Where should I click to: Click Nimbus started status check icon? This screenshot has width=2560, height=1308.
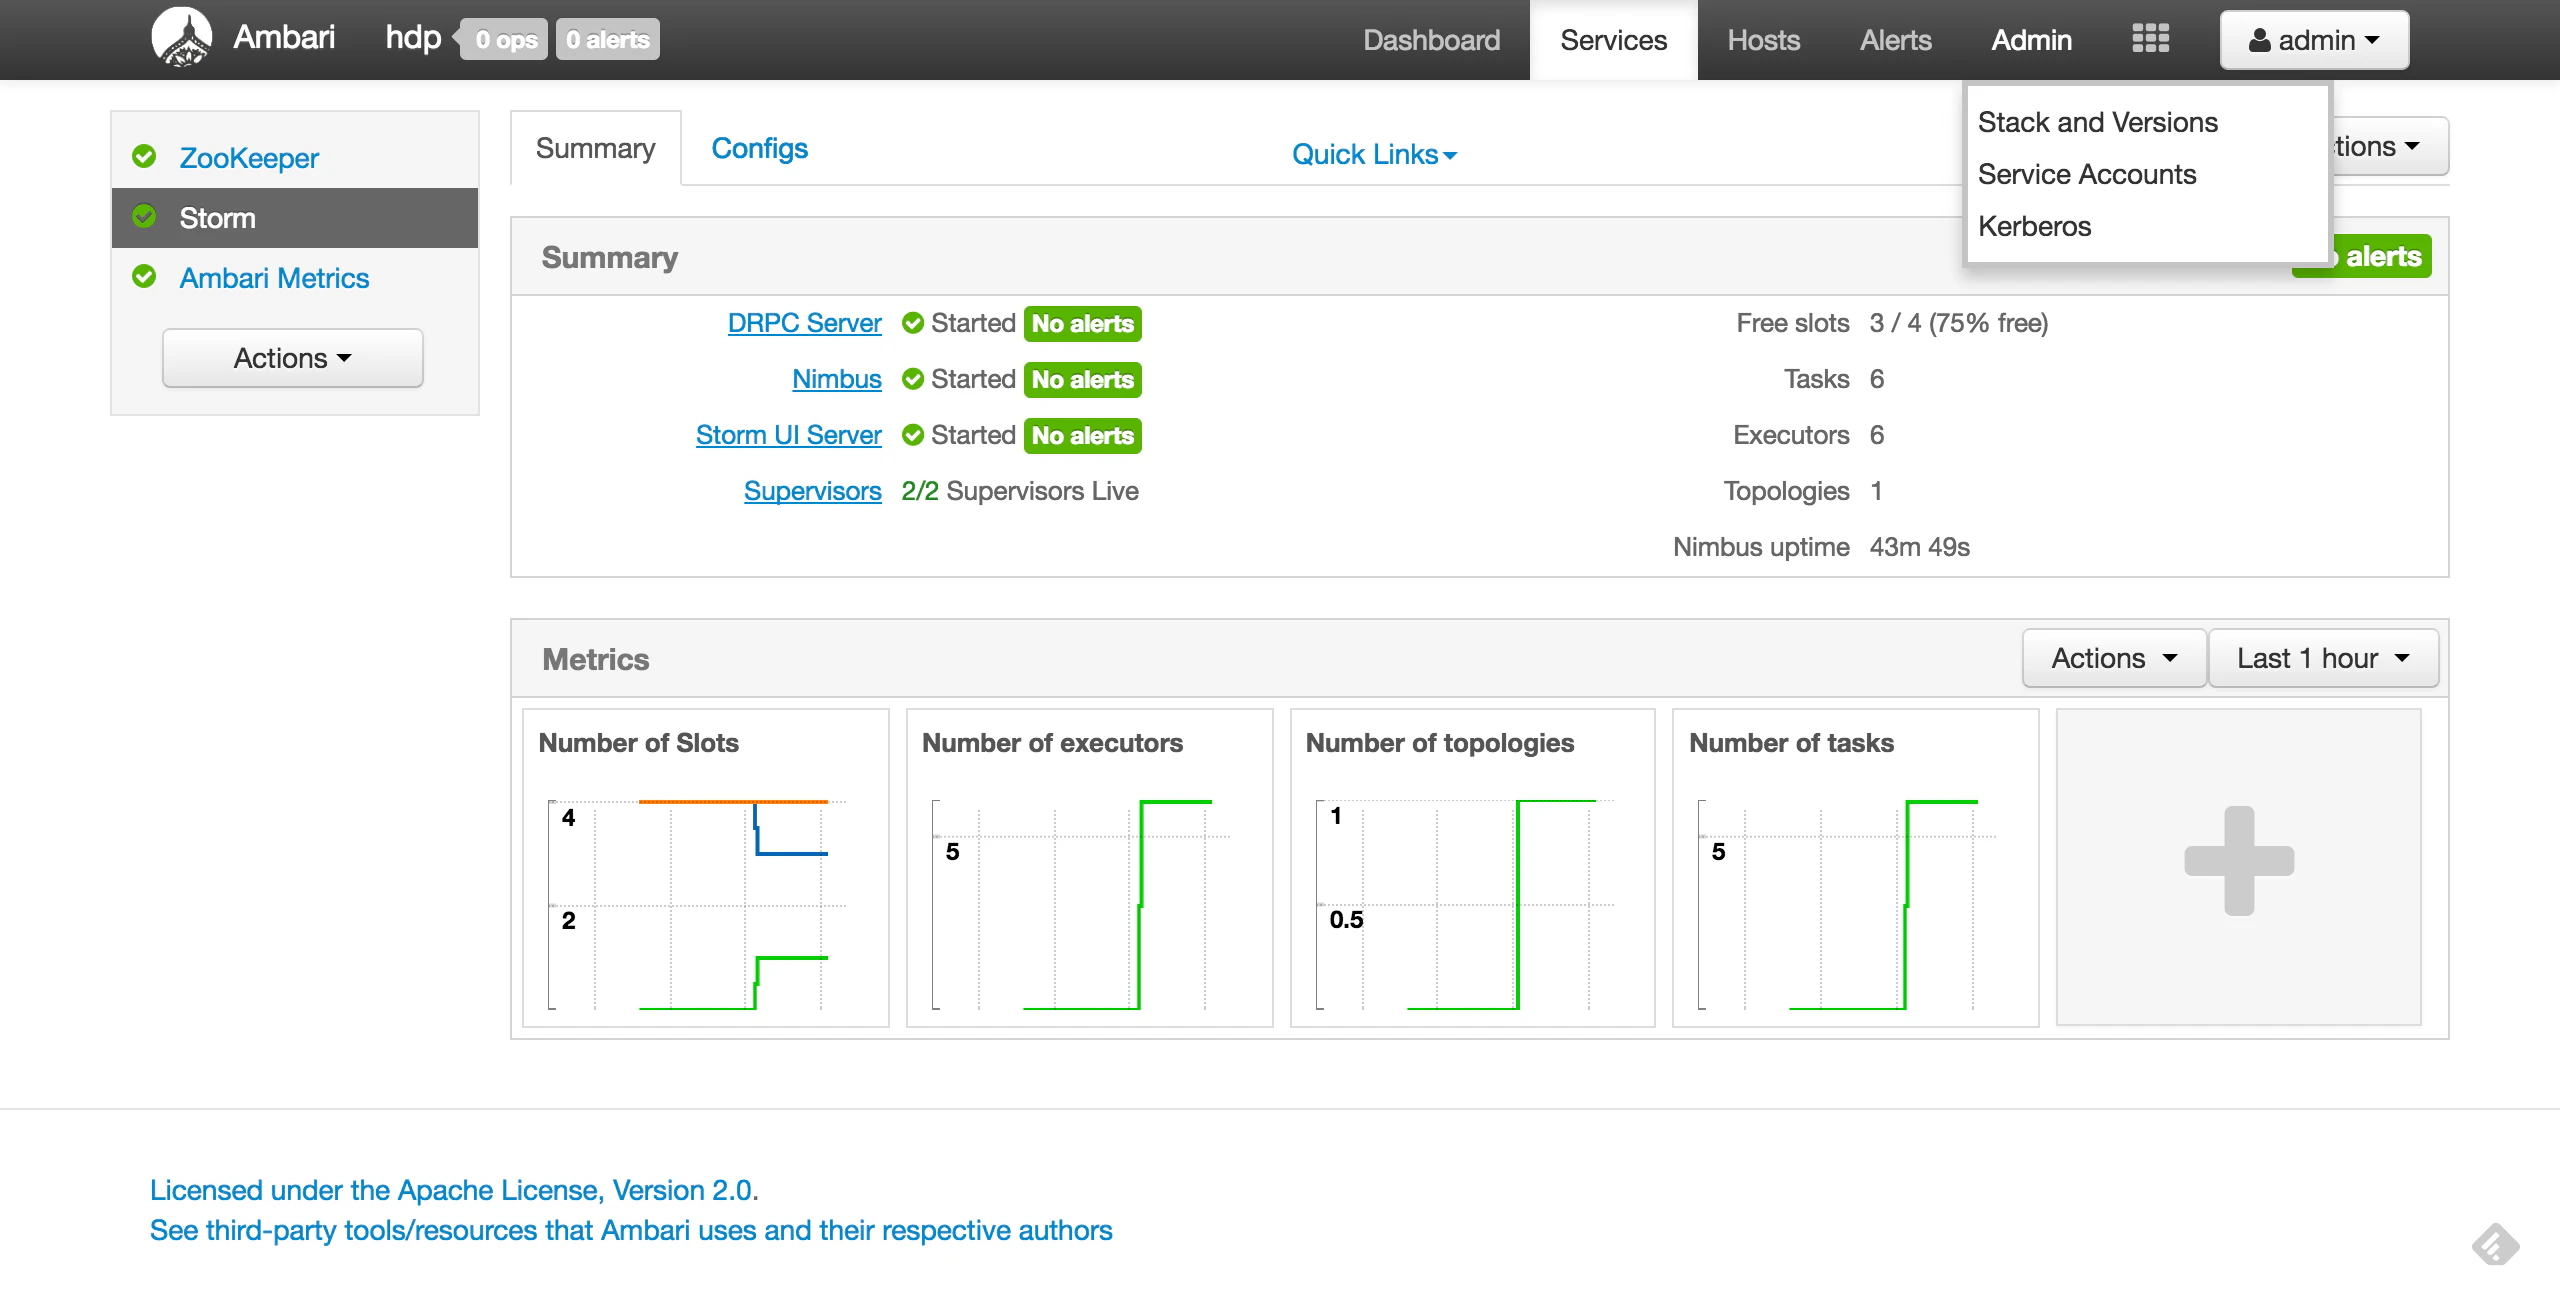click(x=912, y=379)
